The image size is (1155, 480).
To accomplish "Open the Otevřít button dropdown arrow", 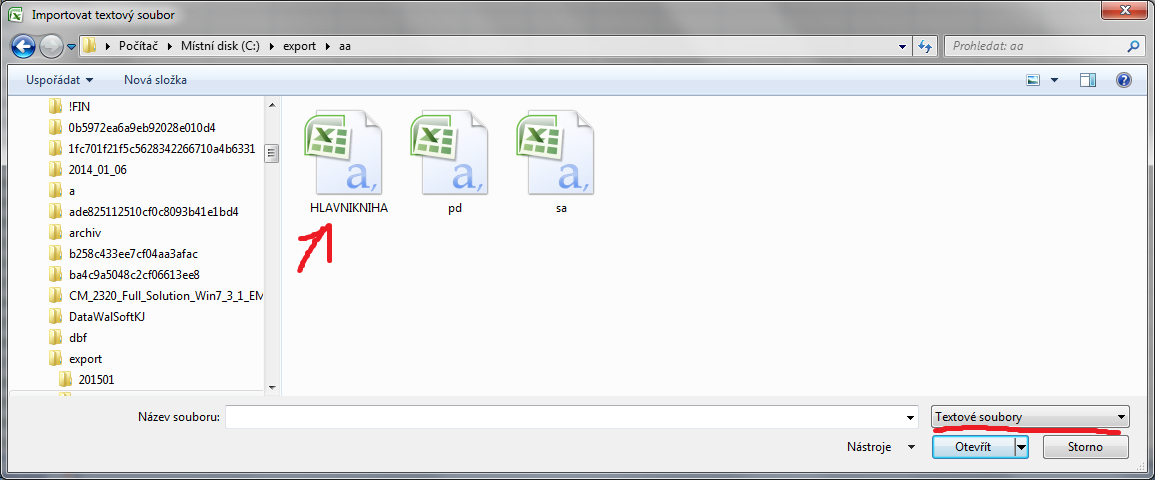I will [1021, 447].
